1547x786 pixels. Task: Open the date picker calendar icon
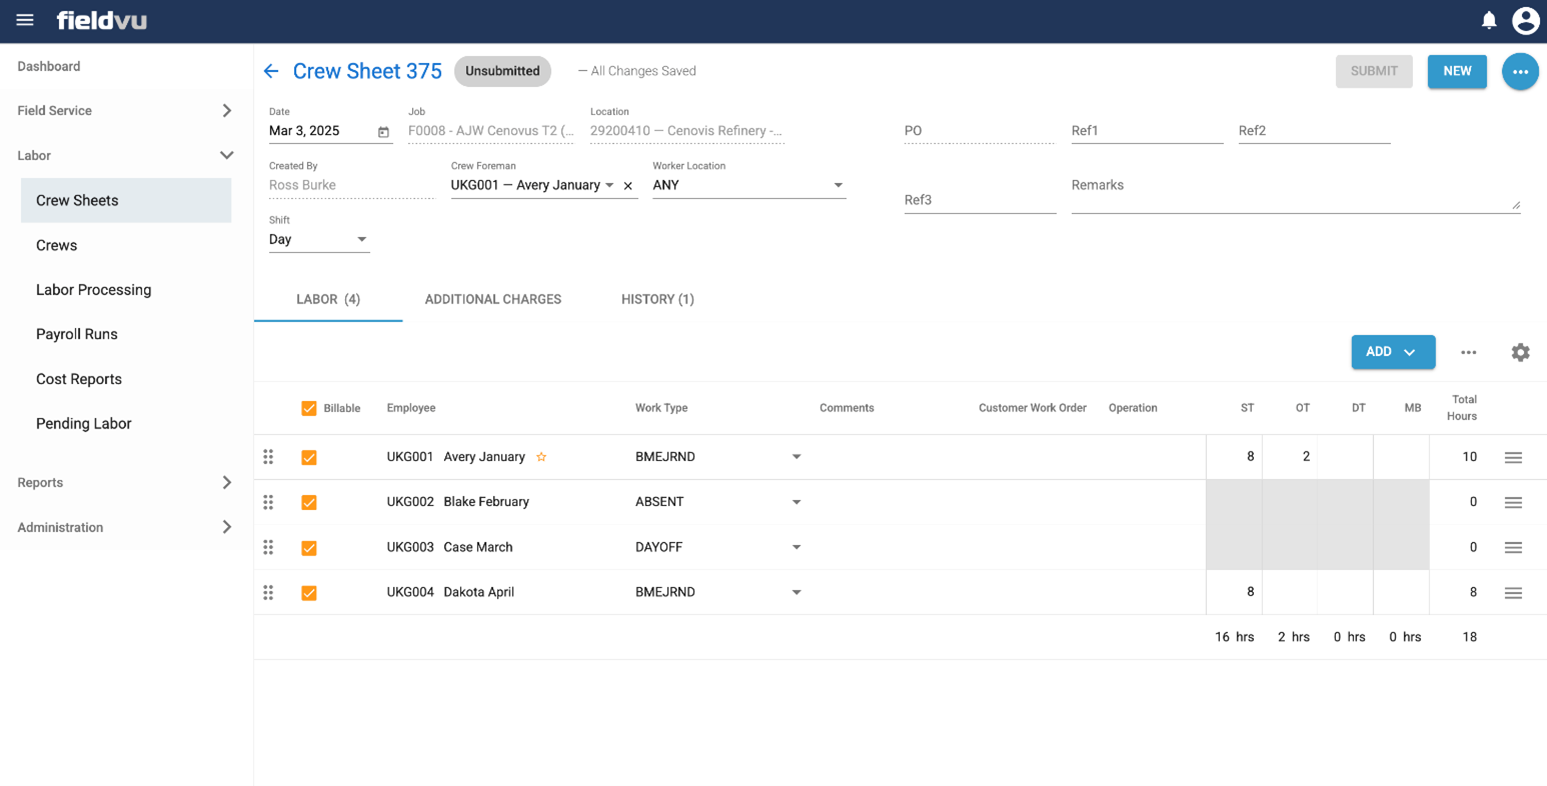click(383, 132)
